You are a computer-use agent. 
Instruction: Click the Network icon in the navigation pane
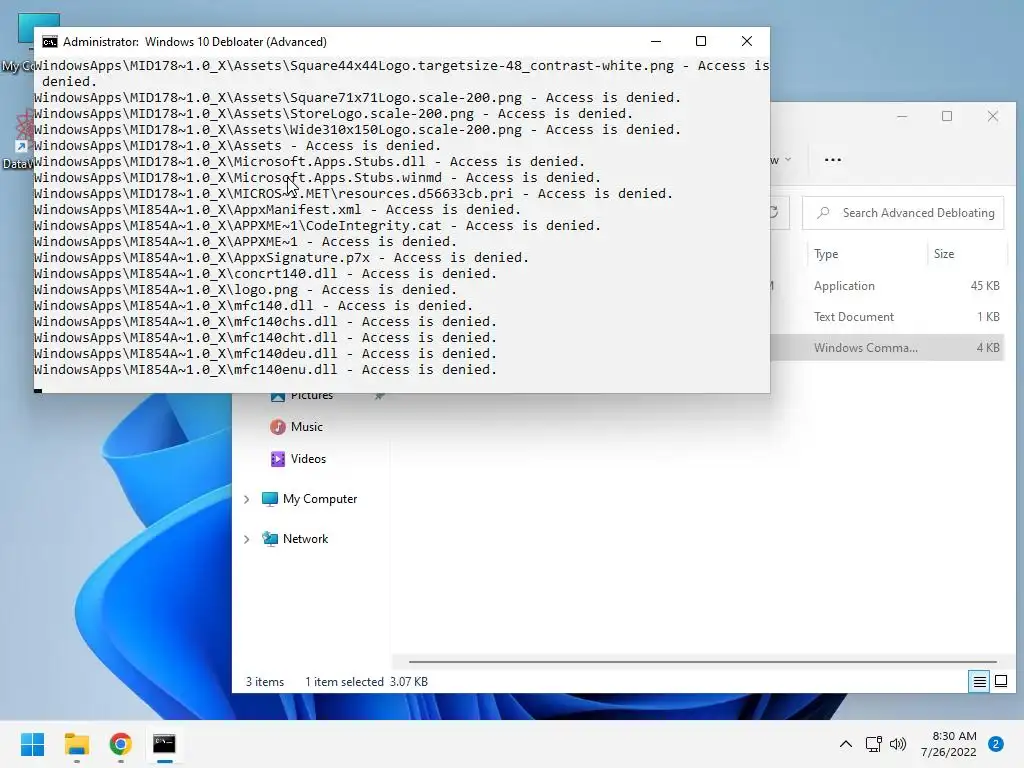click(269, 539)
